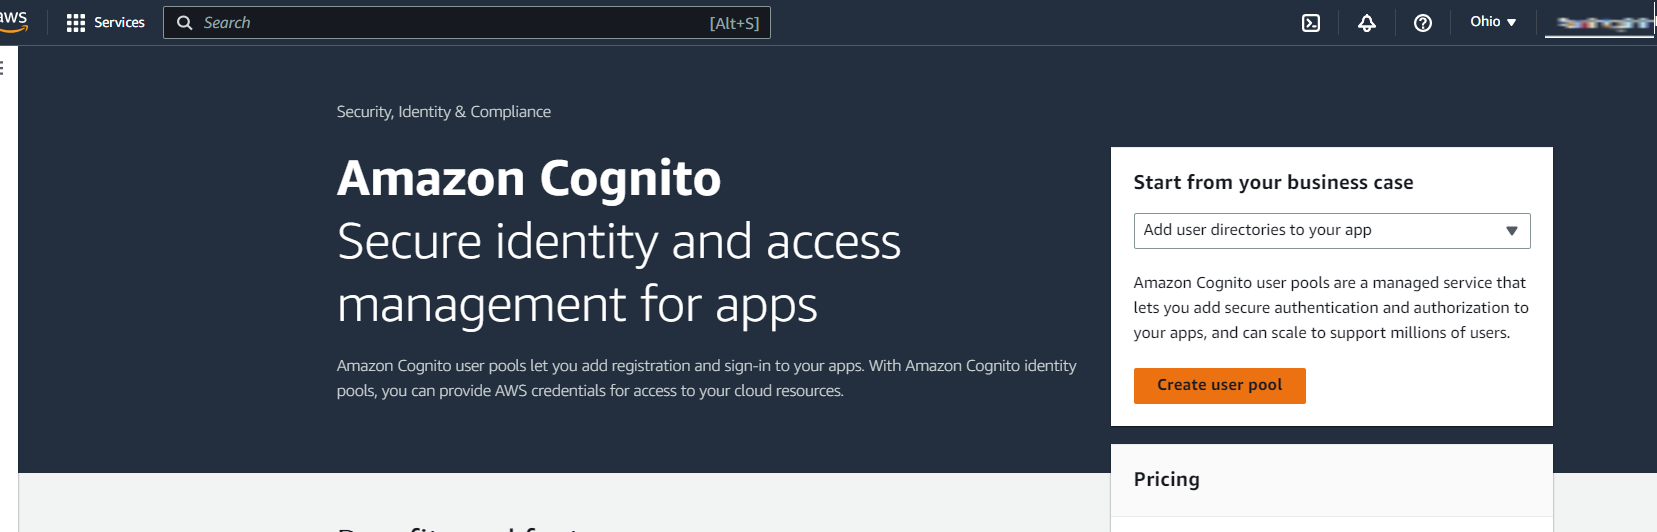Open the Services menu label
1657x532 pixels.
point(119,22)
